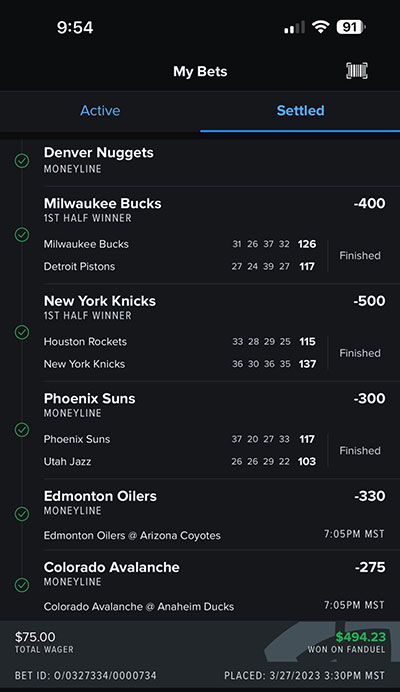Tap the Bet ID number text
This screenshot has height=692, width=400.
pos(86,675)
